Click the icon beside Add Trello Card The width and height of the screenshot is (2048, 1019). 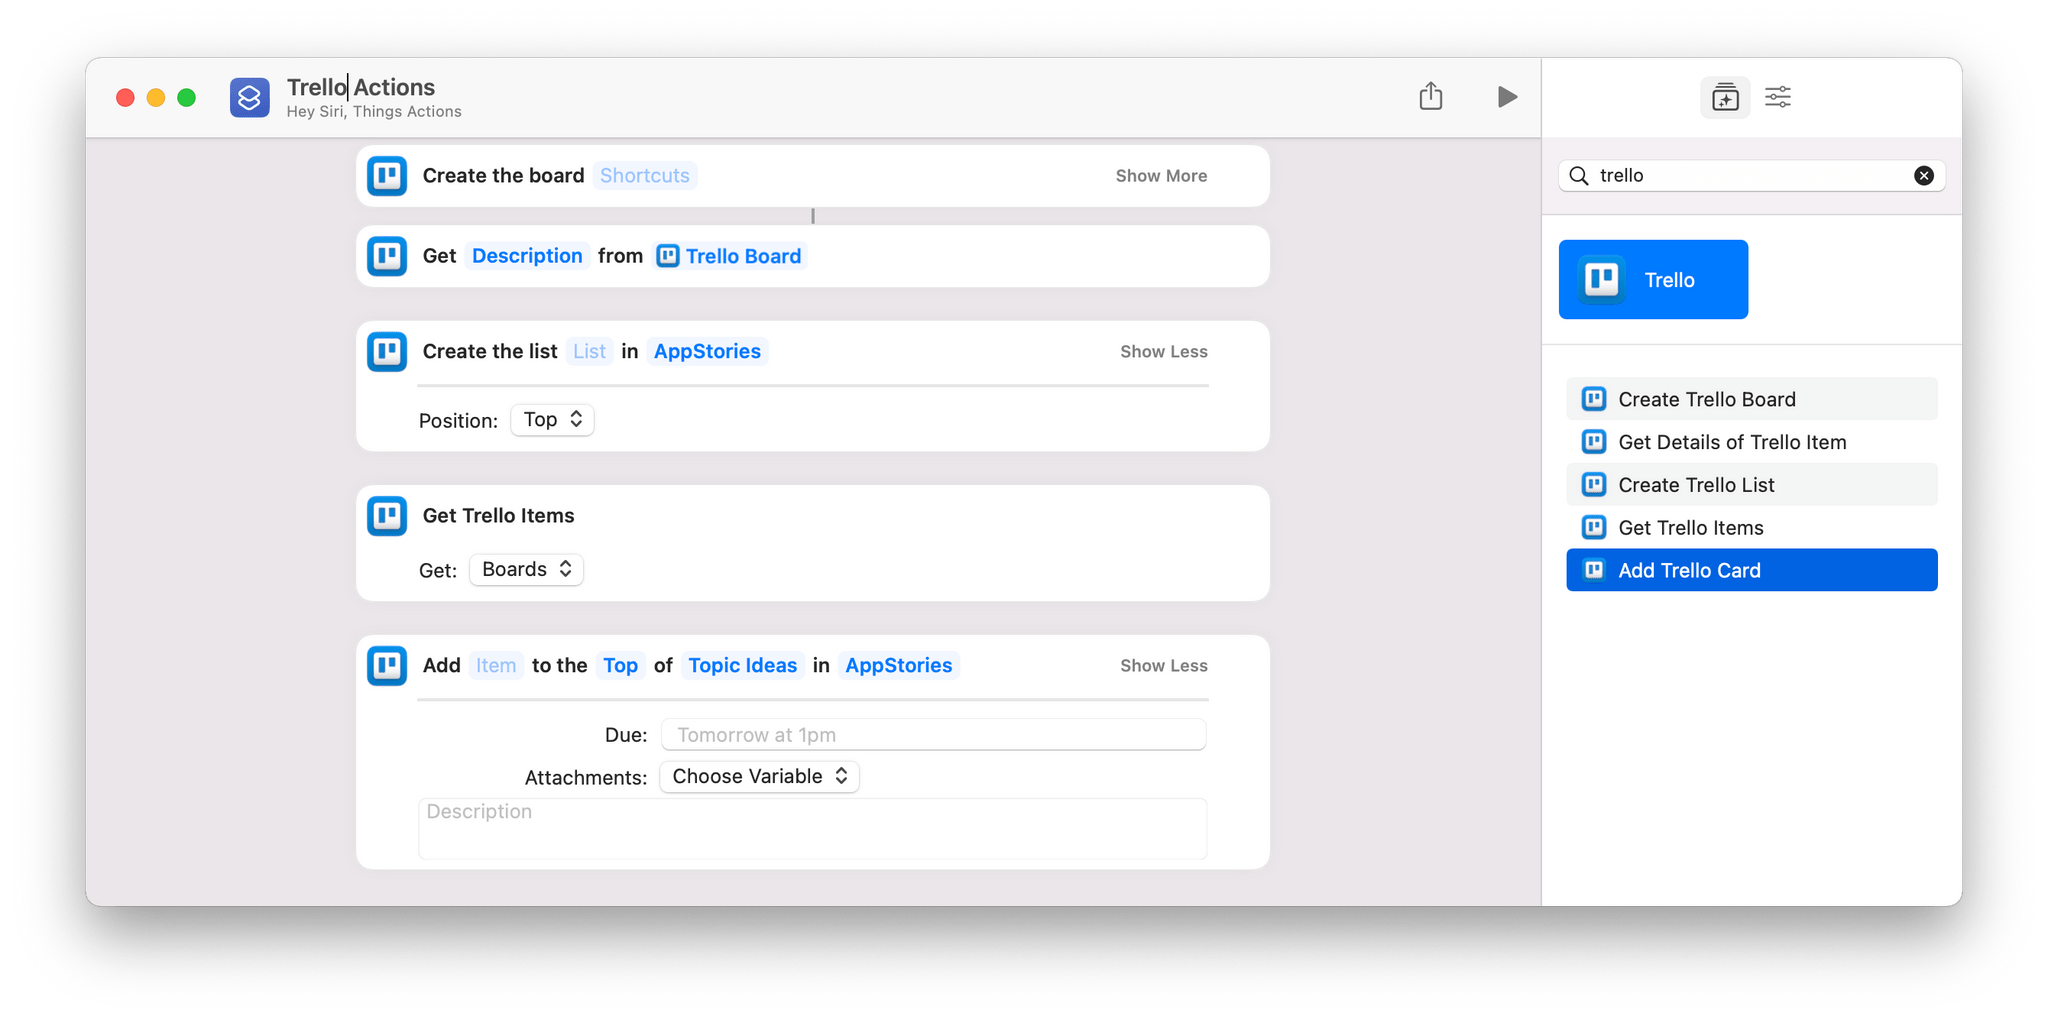pyautogui.click(x=1594, y=570)
